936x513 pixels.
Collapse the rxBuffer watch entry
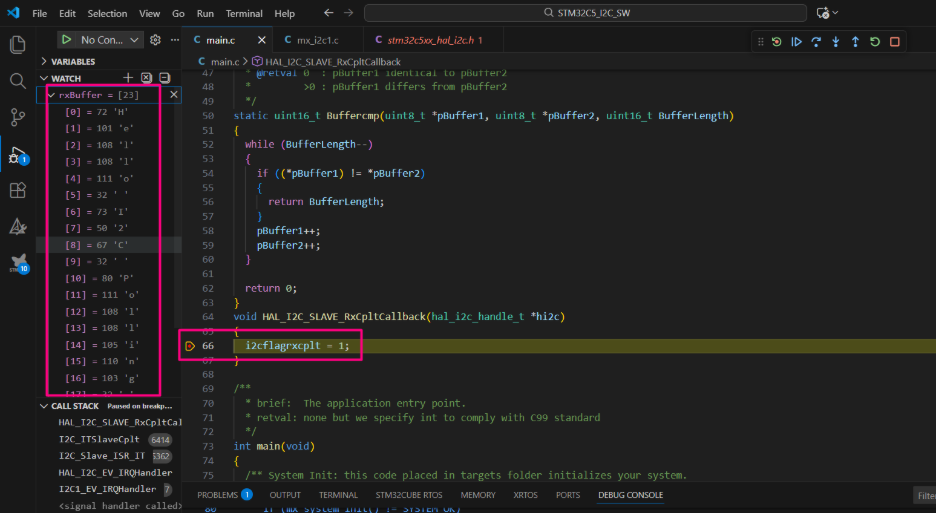[51, 95]
